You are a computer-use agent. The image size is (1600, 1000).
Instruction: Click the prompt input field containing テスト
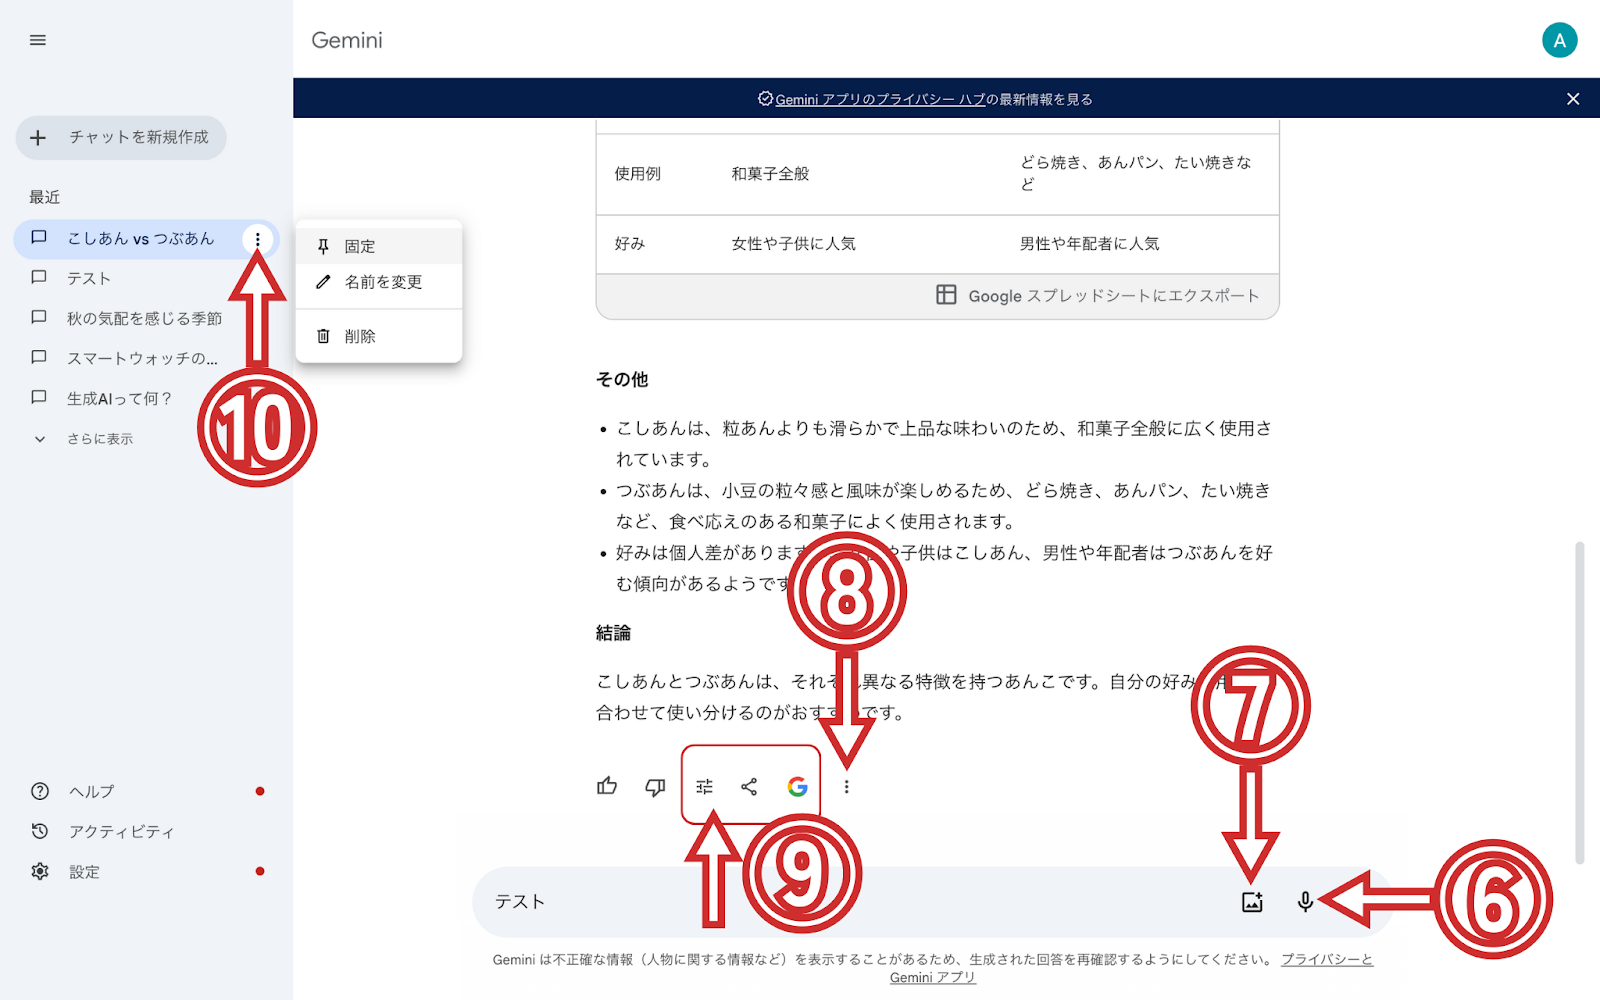[850, 902]
